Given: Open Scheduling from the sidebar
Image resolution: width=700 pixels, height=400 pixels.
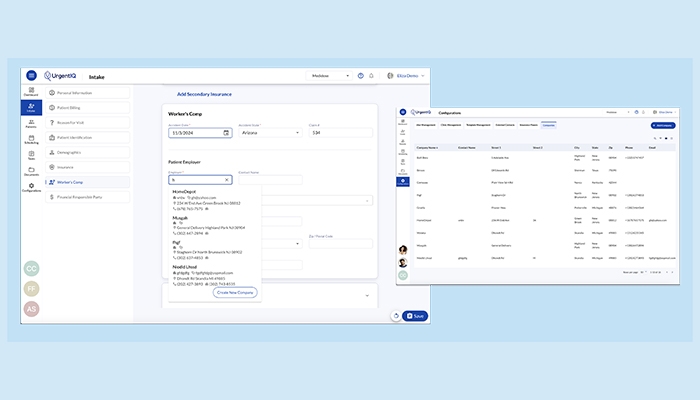Looking at the screenshot, I should point(31,140).
